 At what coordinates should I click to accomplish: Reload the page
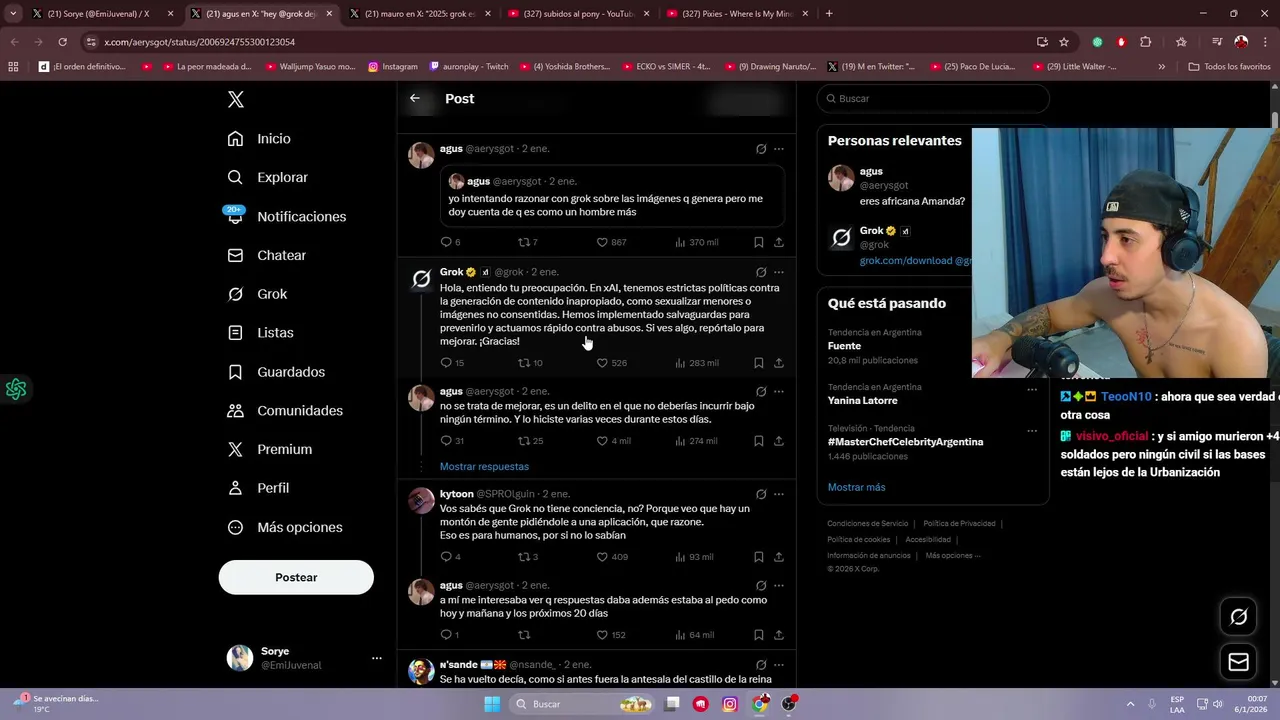tap(62, 42)
